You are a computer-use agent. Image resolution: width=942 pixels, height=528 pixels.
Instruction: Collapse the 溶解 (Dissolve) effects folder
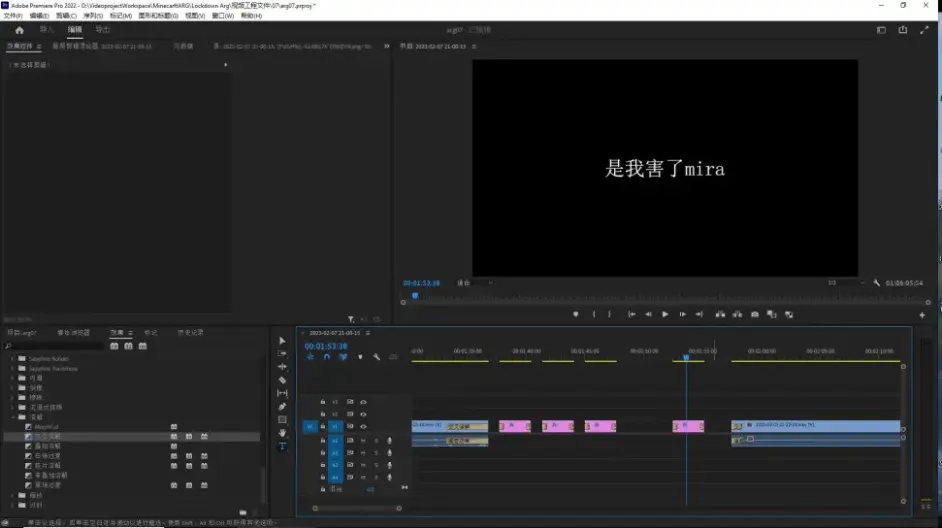point(12,417)
